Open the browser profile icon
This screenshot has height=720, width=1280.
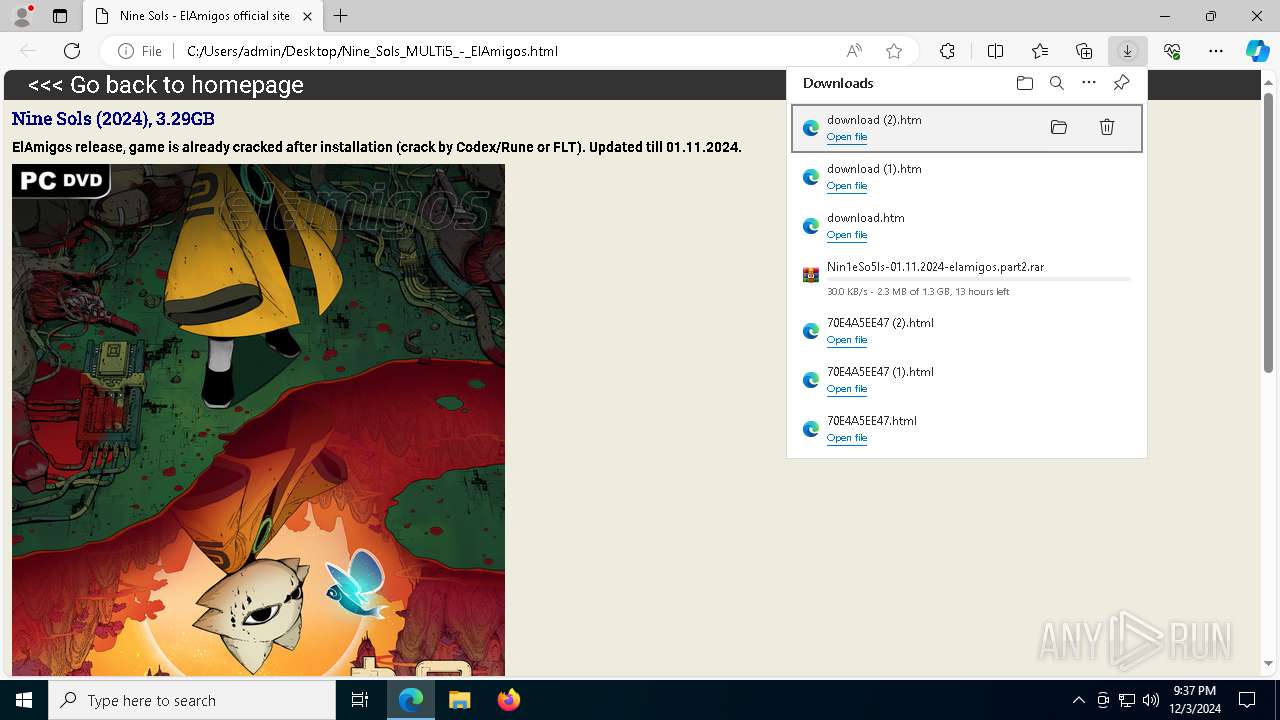tap(22, 16)
